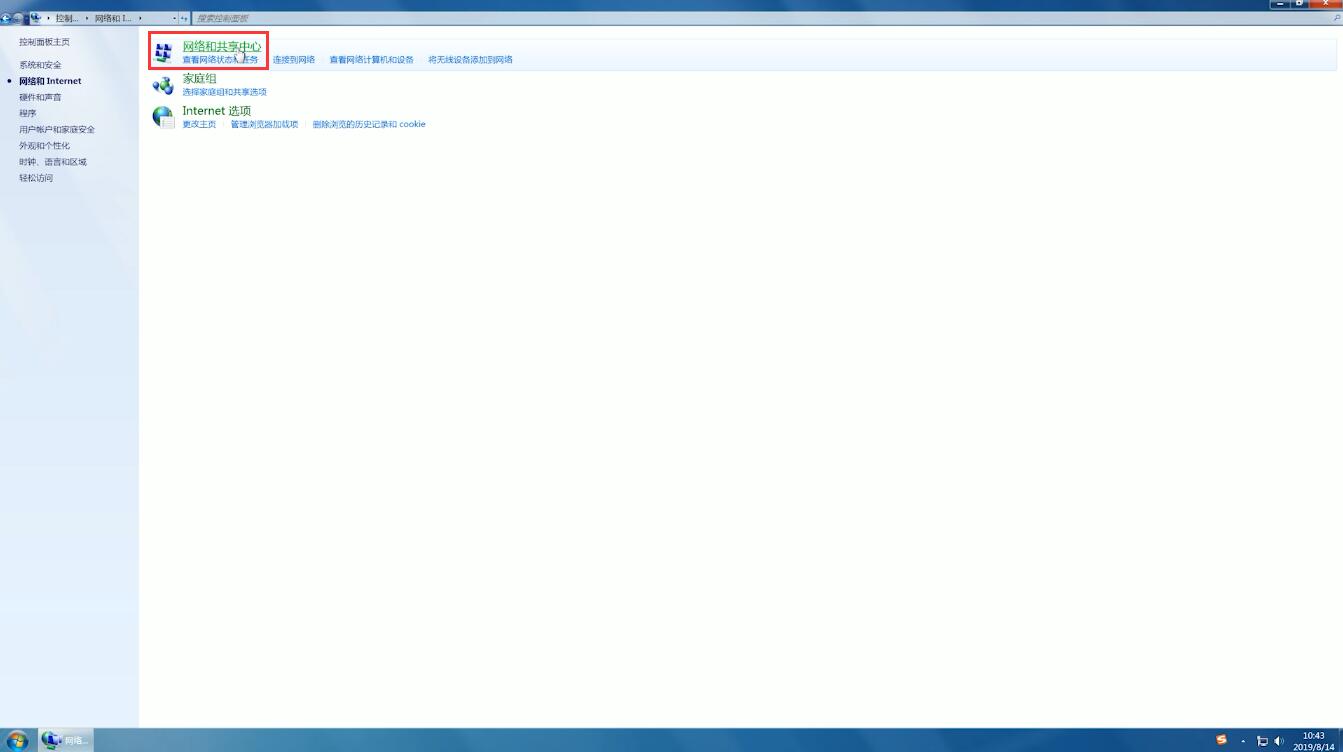
Task: Select 系统和安全 in the sidebar
Action: 40,65
